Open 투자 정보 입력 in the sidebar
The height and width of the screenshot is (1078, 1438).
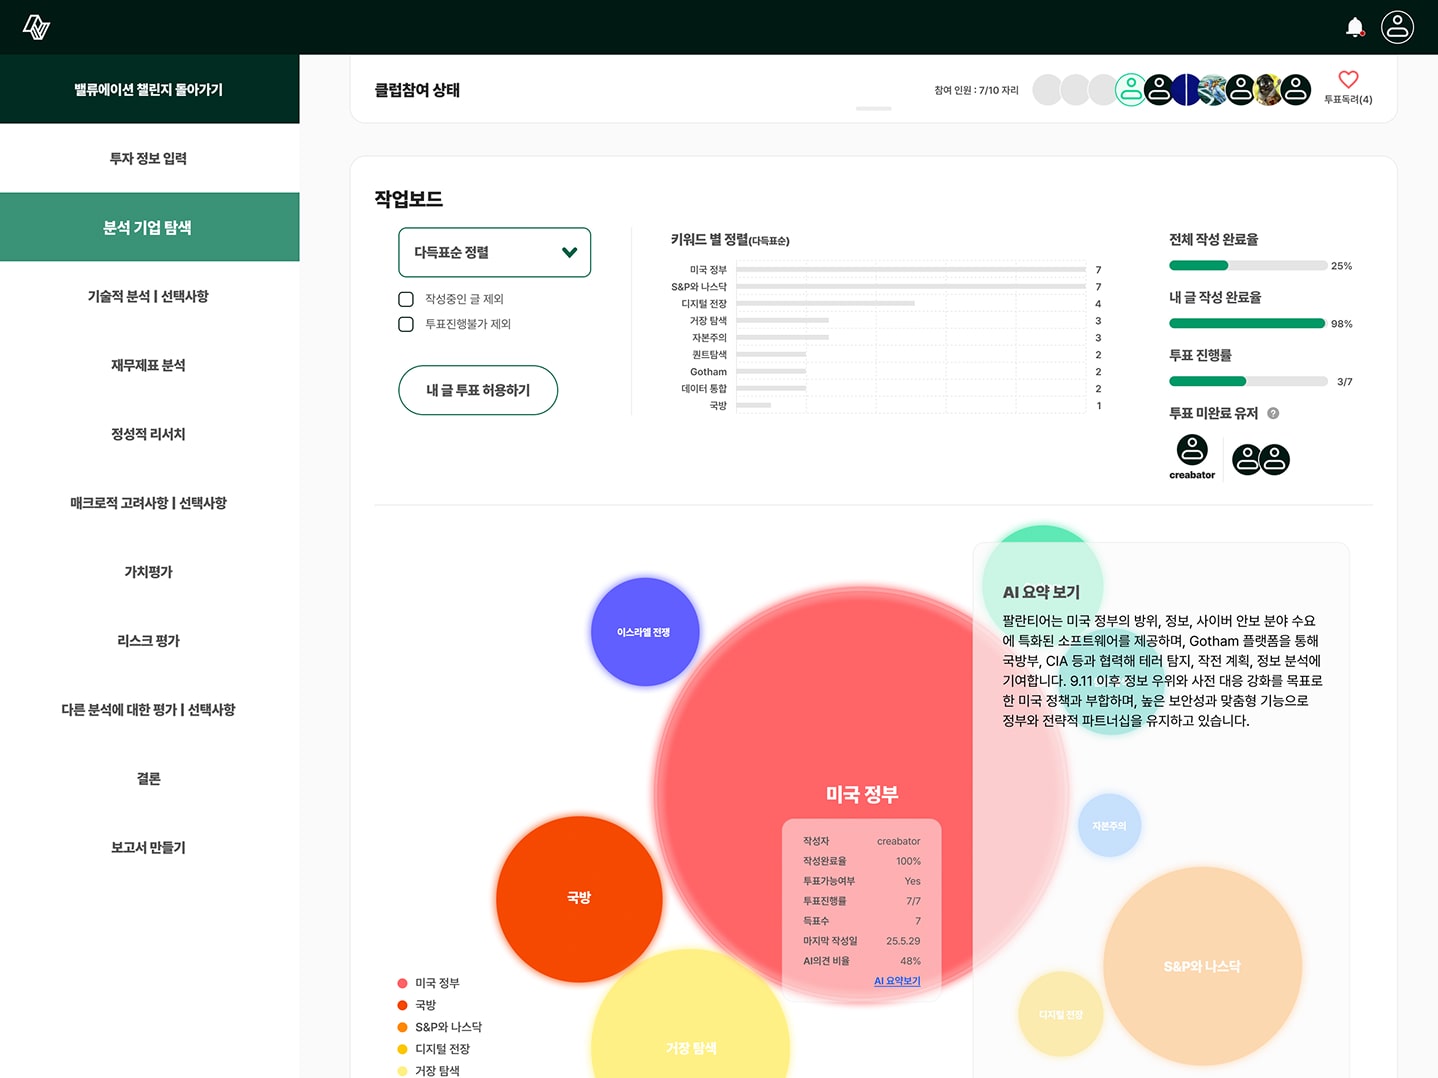coord(149,158)
